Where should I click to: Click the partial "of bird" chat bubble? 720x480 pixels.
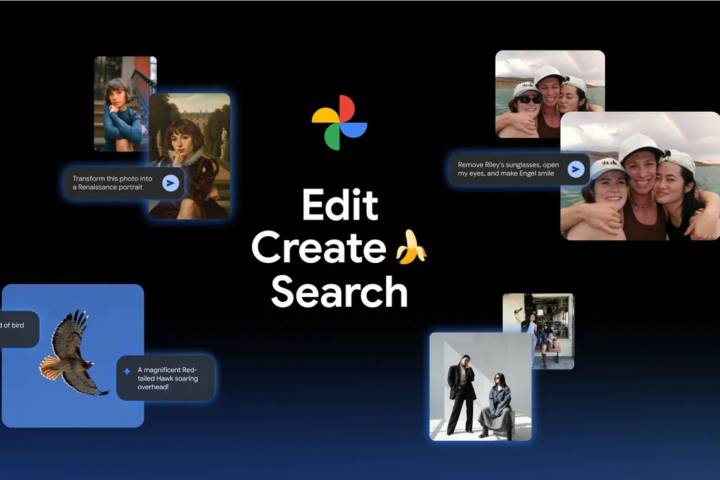click(19, 329)
